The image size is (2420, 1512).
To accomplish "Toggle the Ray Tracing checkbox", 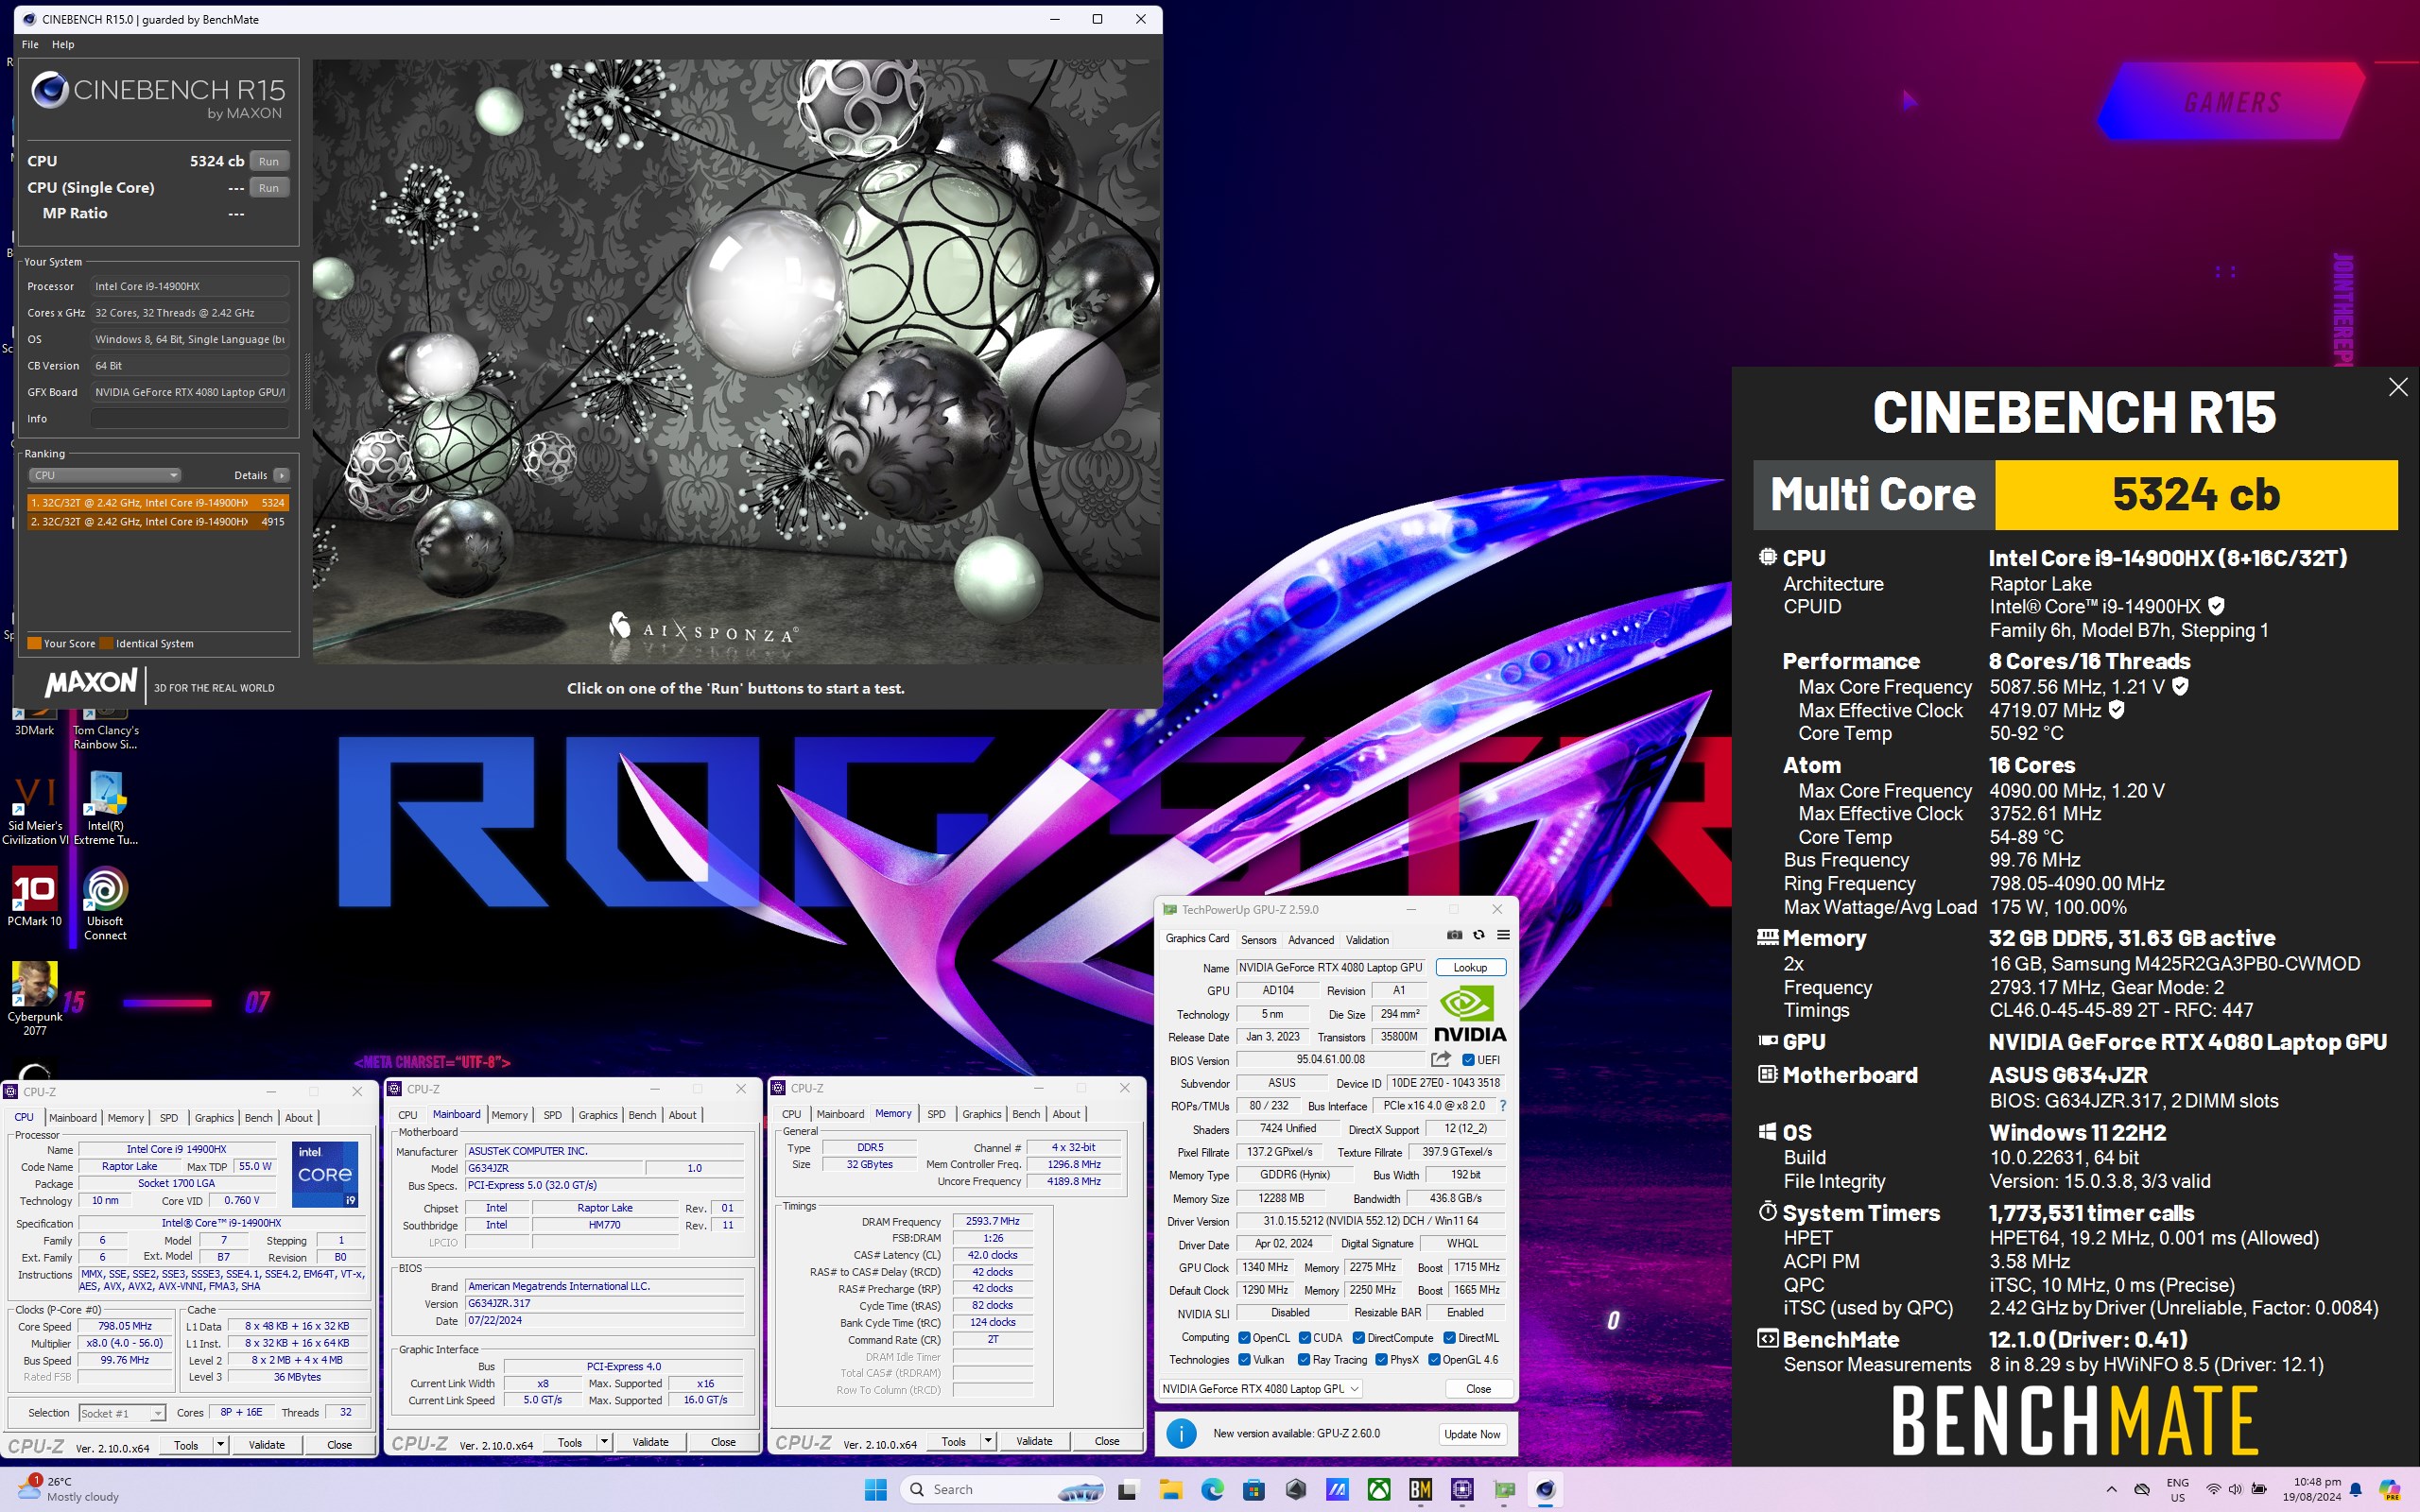I will [1304, 1359].
